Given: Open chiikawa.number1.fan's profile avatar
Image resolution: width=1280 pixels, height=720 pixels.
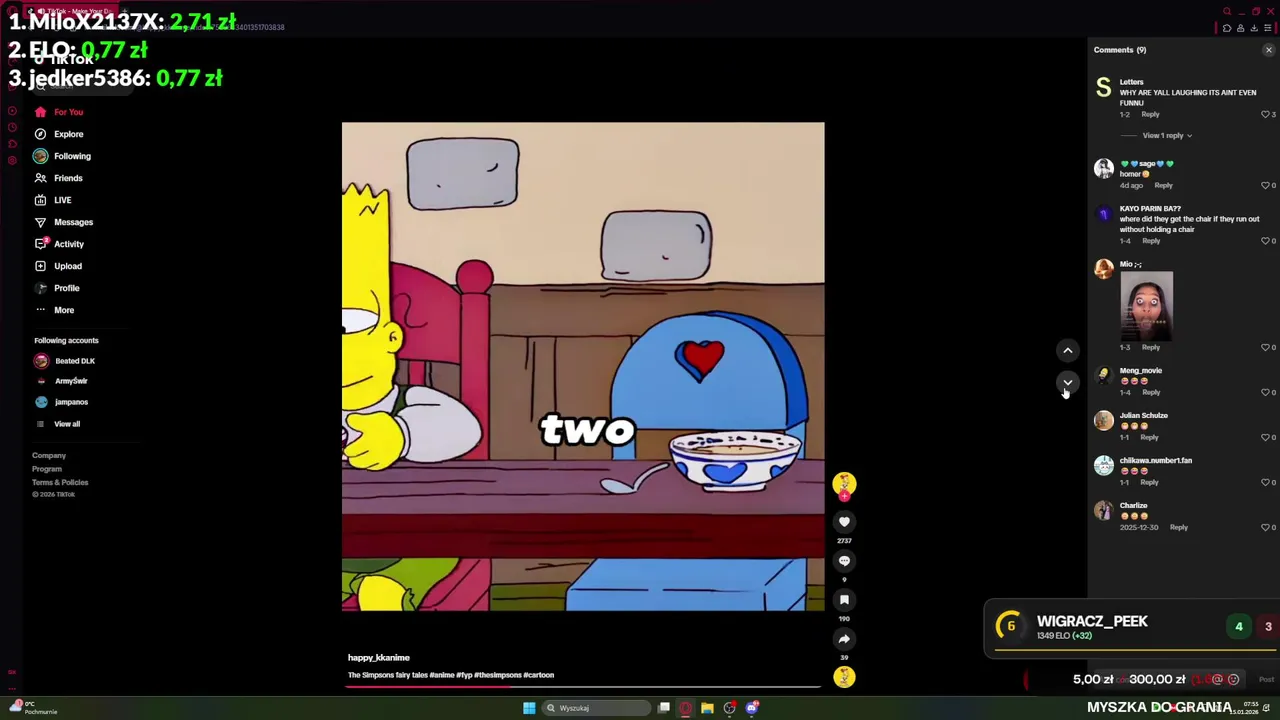Looking at the screenshot, I should pos(1103,466).
